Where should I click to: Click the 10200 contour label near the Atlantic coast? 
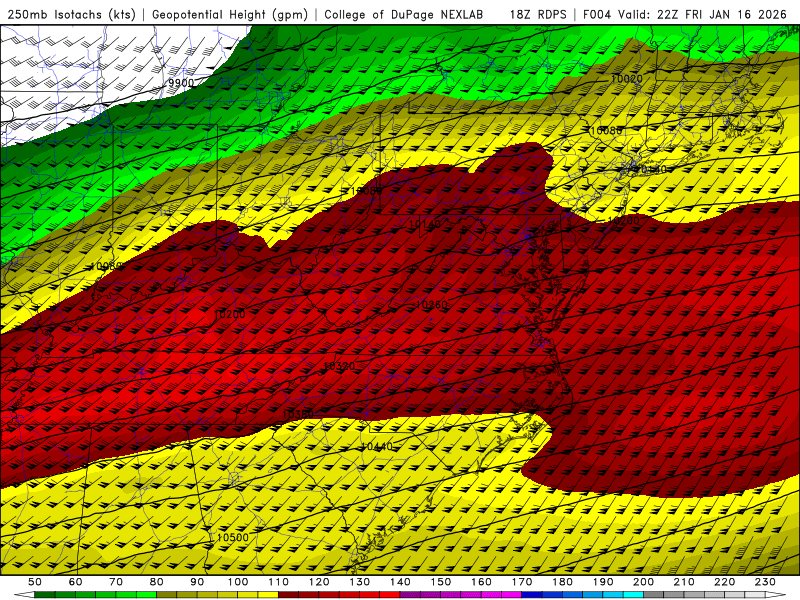[624, 221]
